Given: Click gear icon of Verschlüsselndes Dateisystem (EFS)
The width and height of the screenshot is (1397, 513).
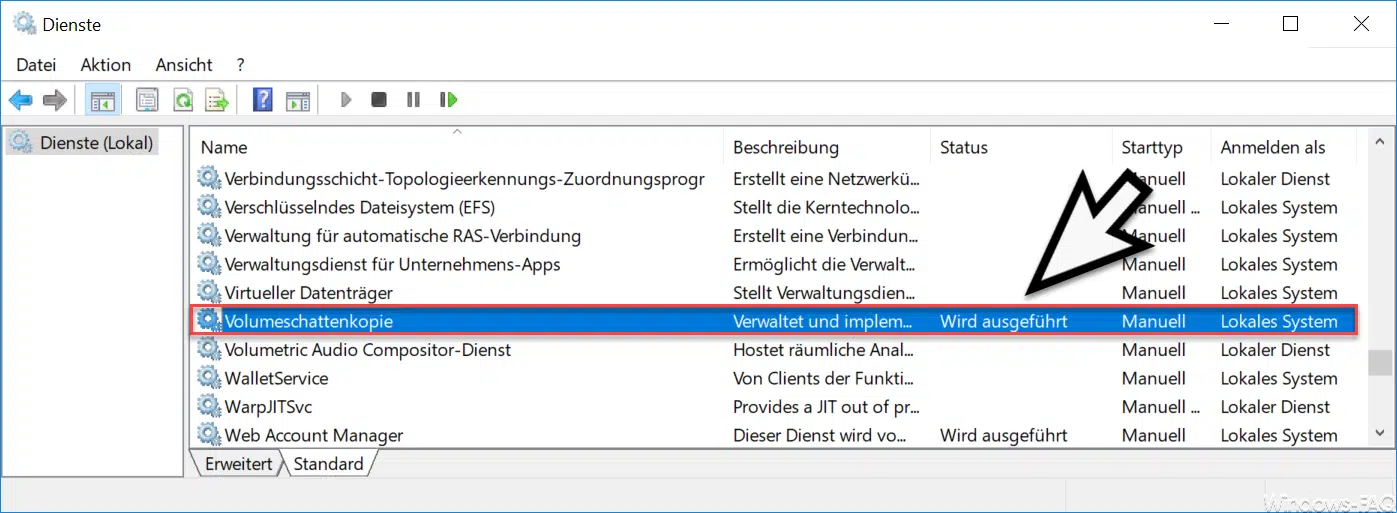Looking at the screenshot, I should (208, 207).
